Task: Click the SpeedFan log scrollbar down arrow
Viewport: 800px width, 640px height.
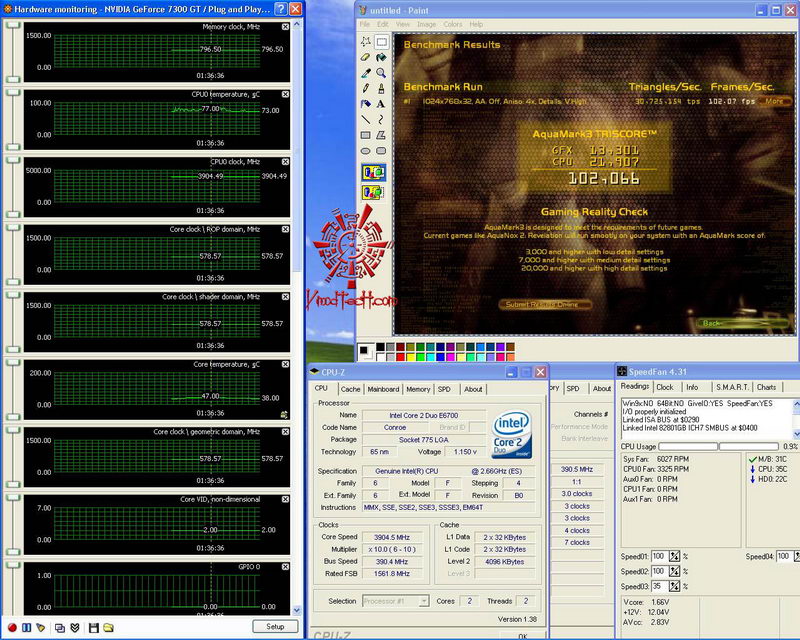Action: 796,434
